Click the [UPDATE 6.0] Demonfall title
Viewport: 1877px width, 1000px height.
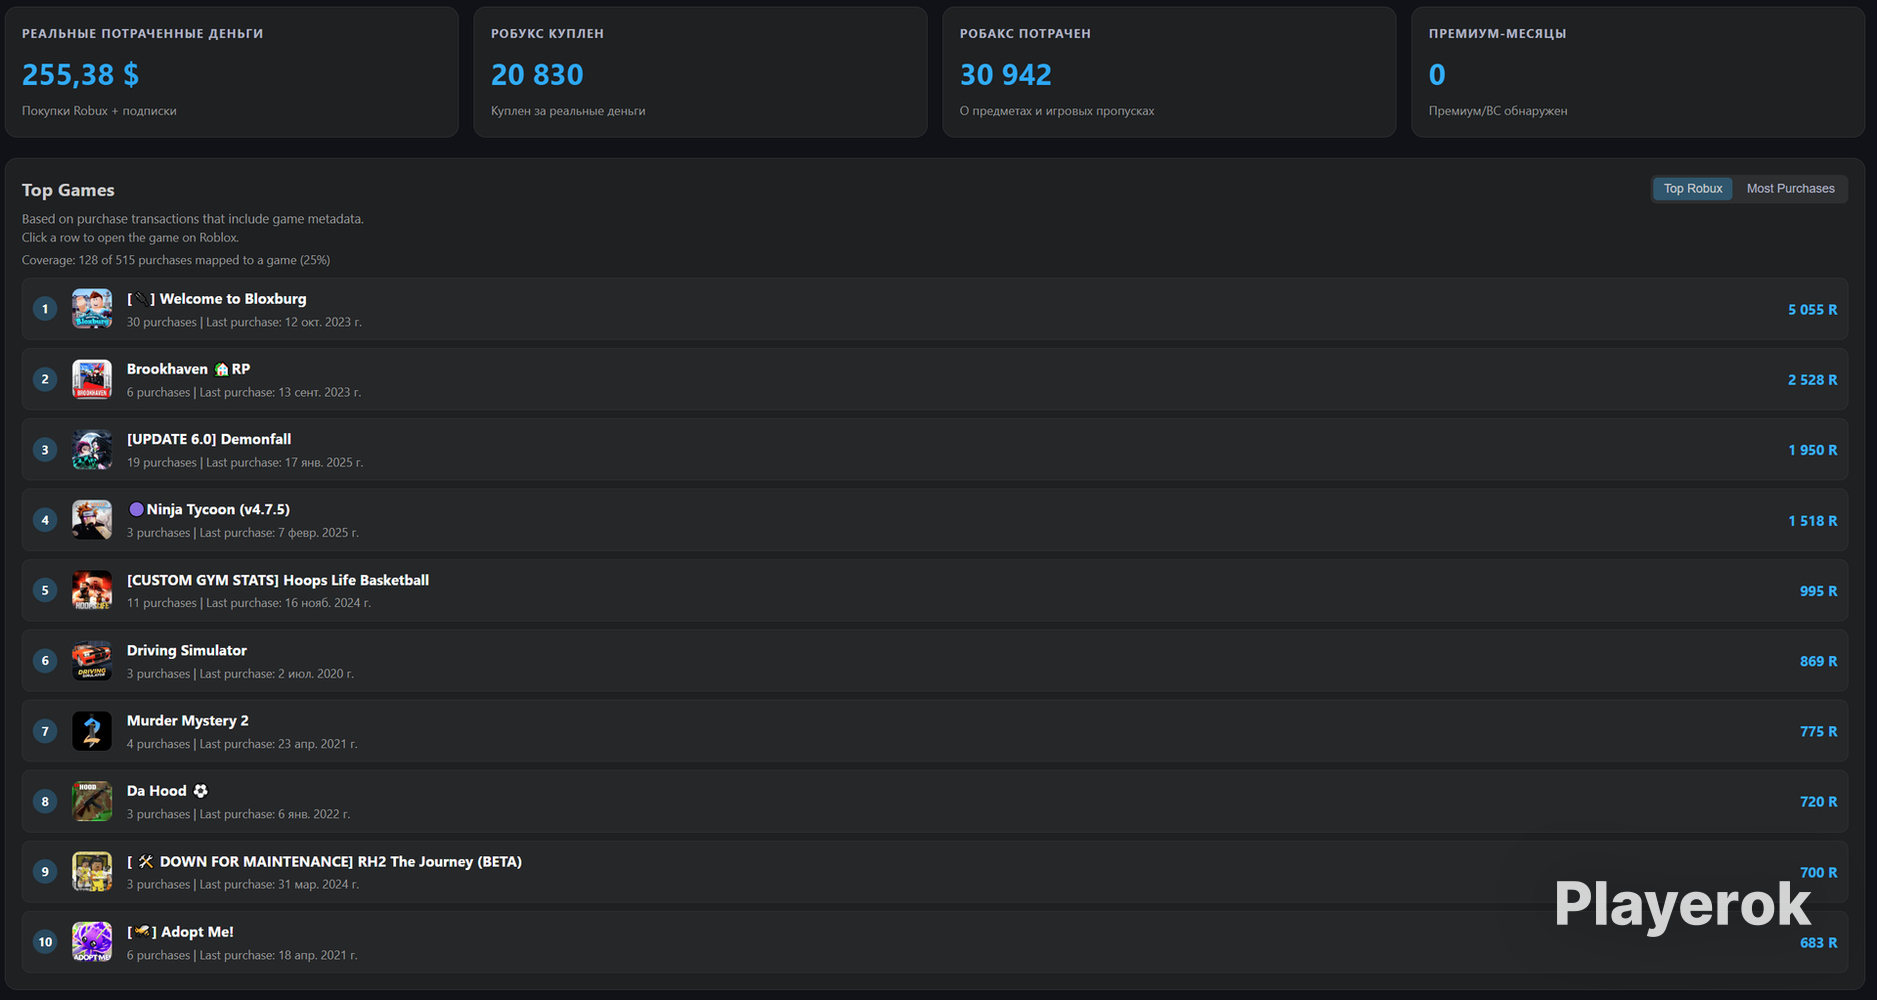click(209, 439)
